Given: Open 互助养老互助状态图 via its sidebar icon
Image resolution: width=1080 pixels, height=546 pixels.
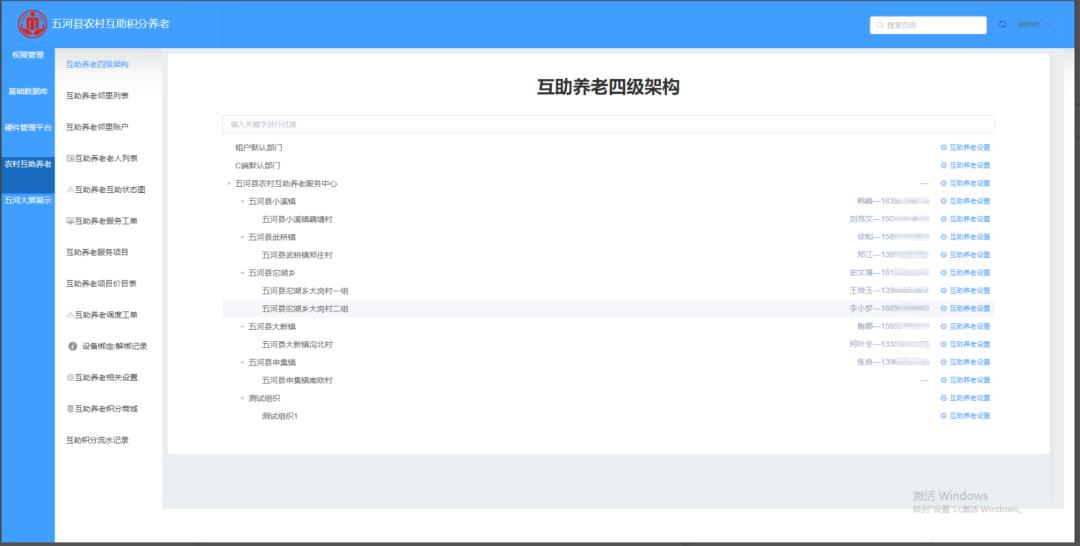Looking at the screenshot, I should [70, 190].
